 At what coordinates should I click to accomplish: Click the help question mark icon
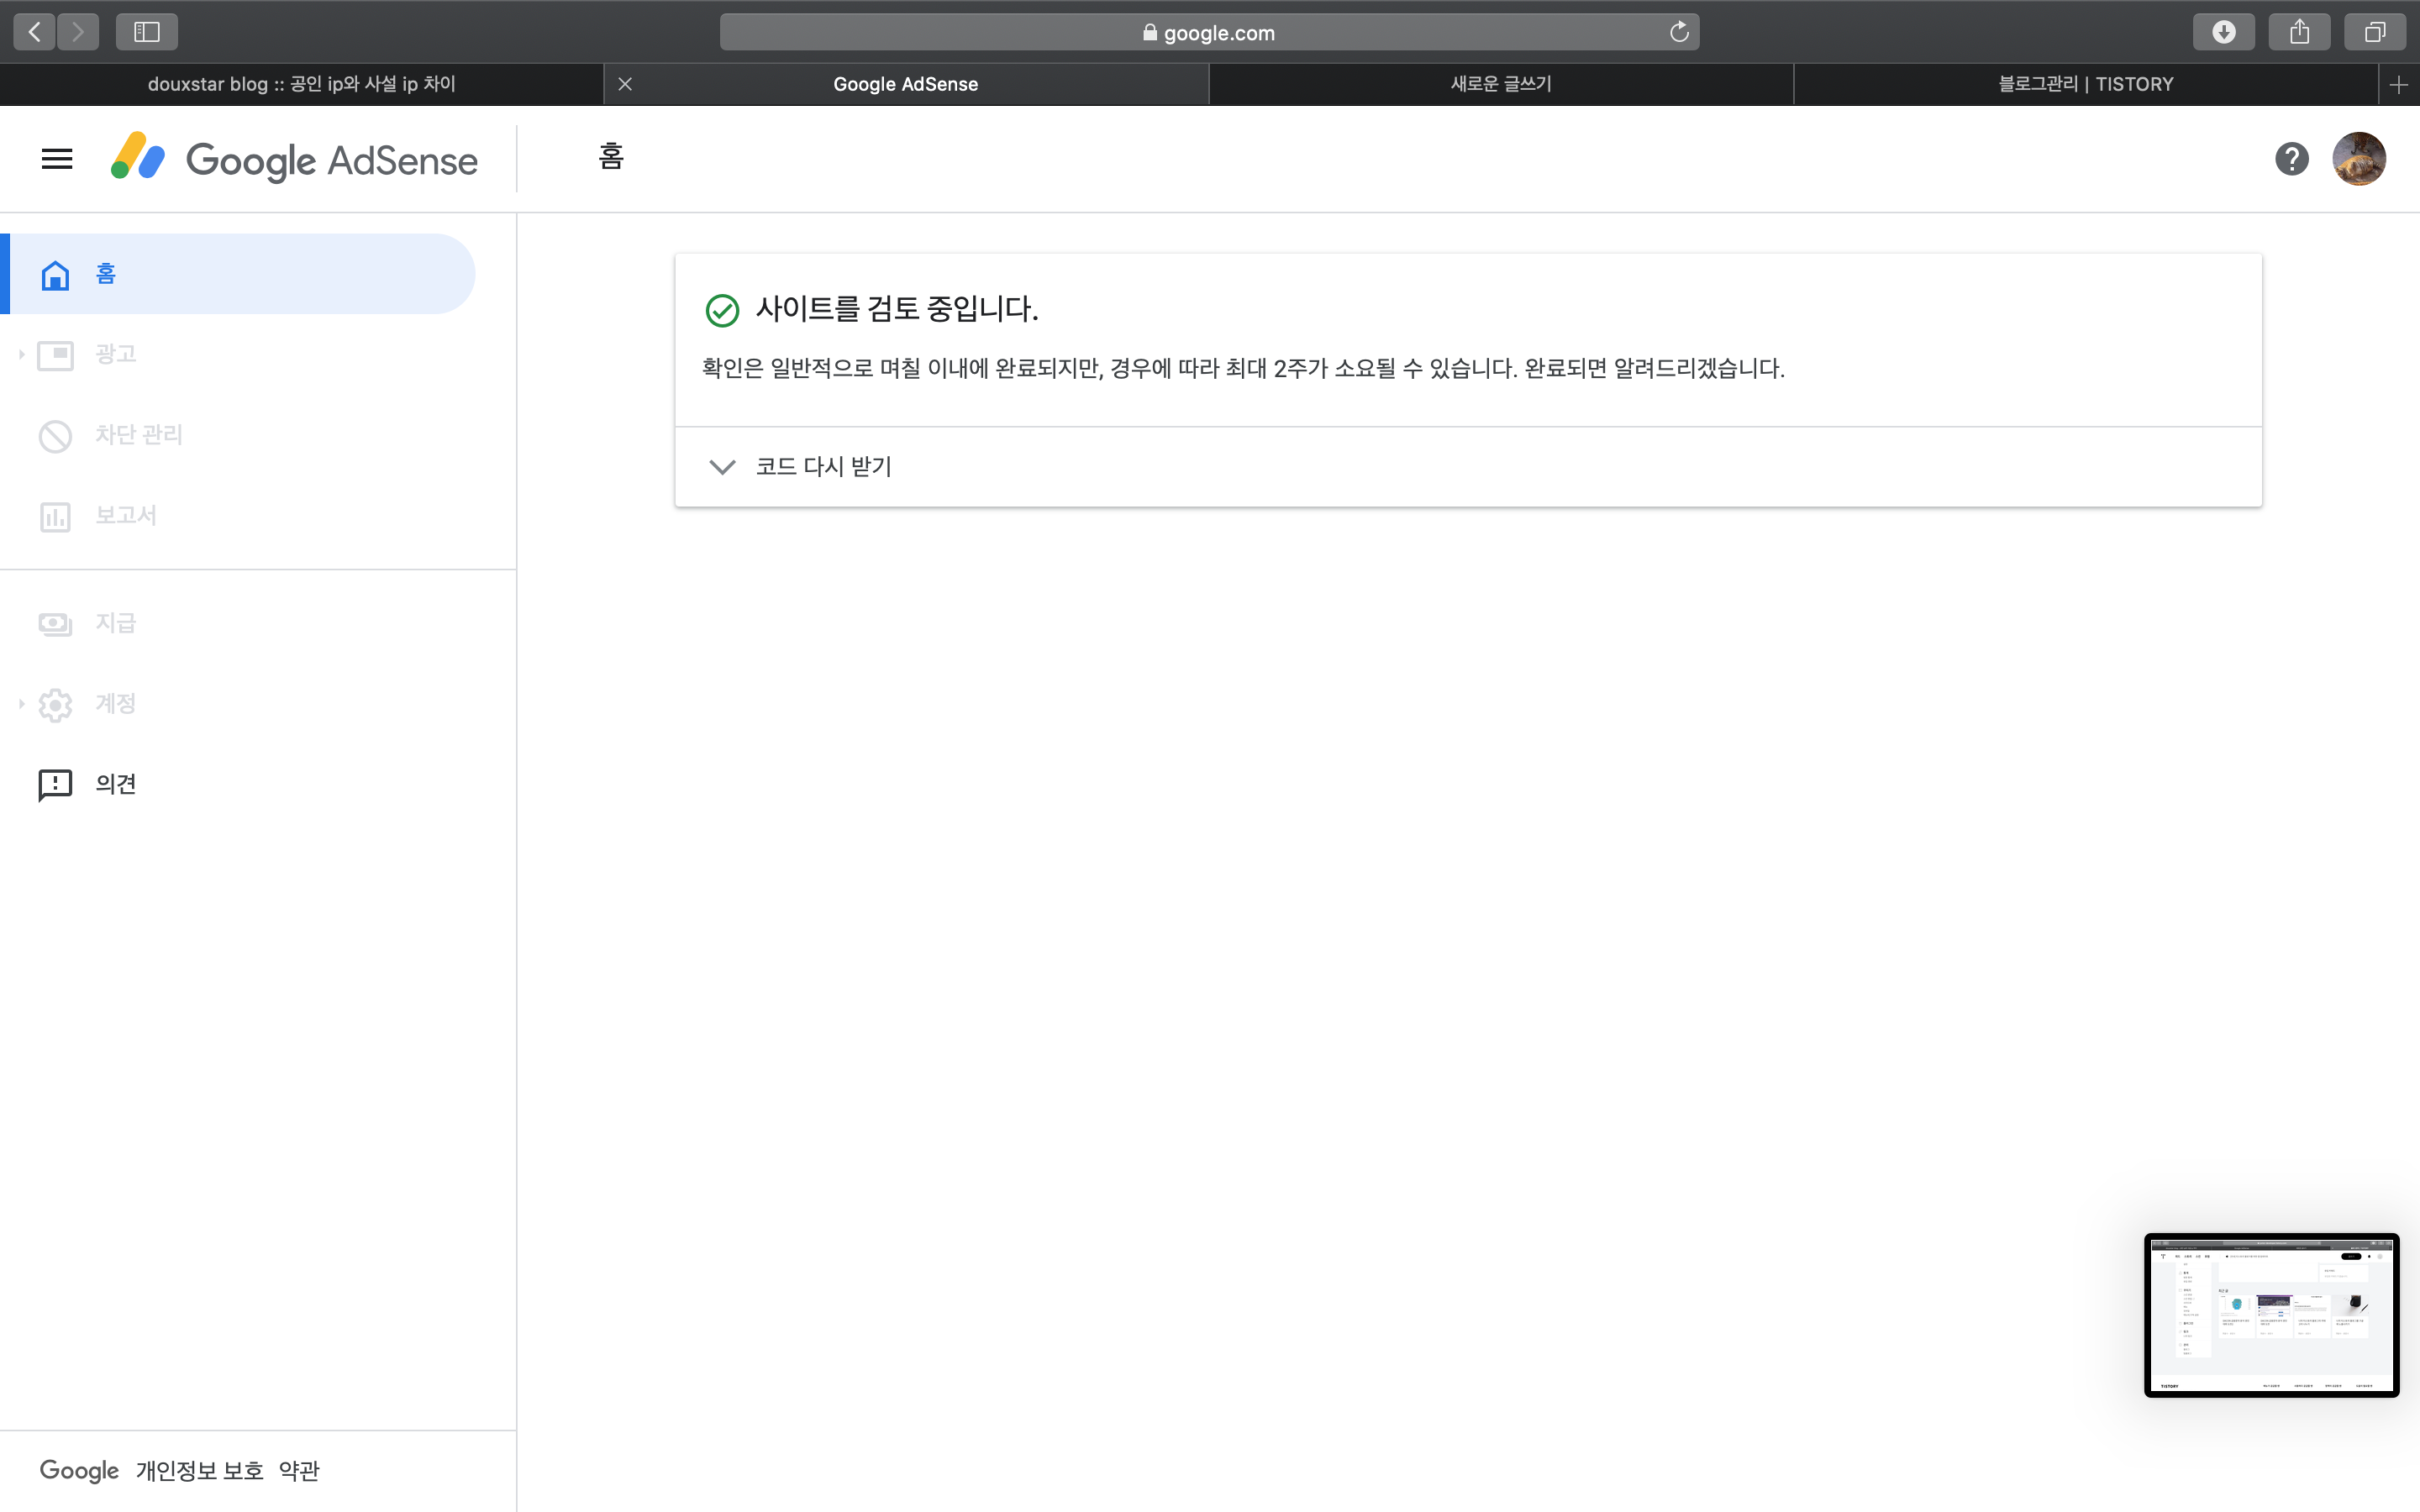pos(2291,159)
